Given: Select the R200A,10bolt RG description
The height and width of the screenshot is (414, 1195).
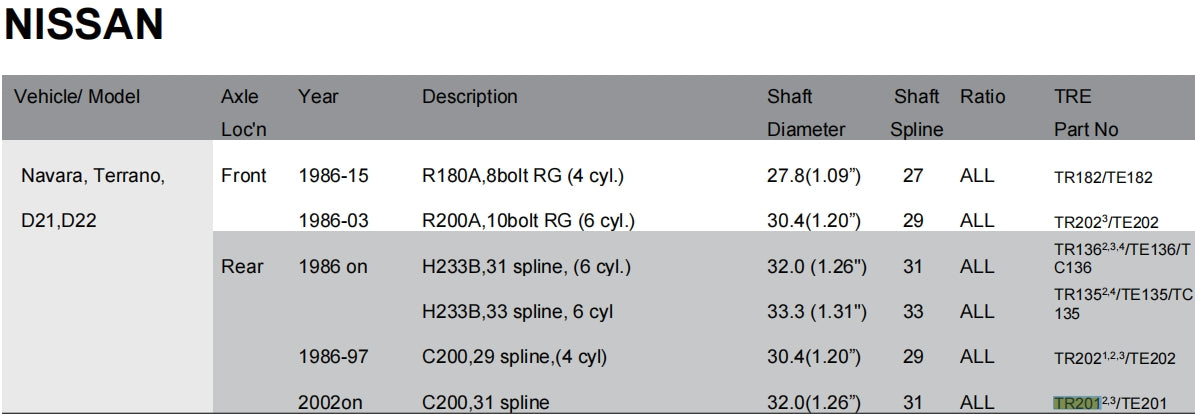Looking at the screenshot, I should point(528,221).
